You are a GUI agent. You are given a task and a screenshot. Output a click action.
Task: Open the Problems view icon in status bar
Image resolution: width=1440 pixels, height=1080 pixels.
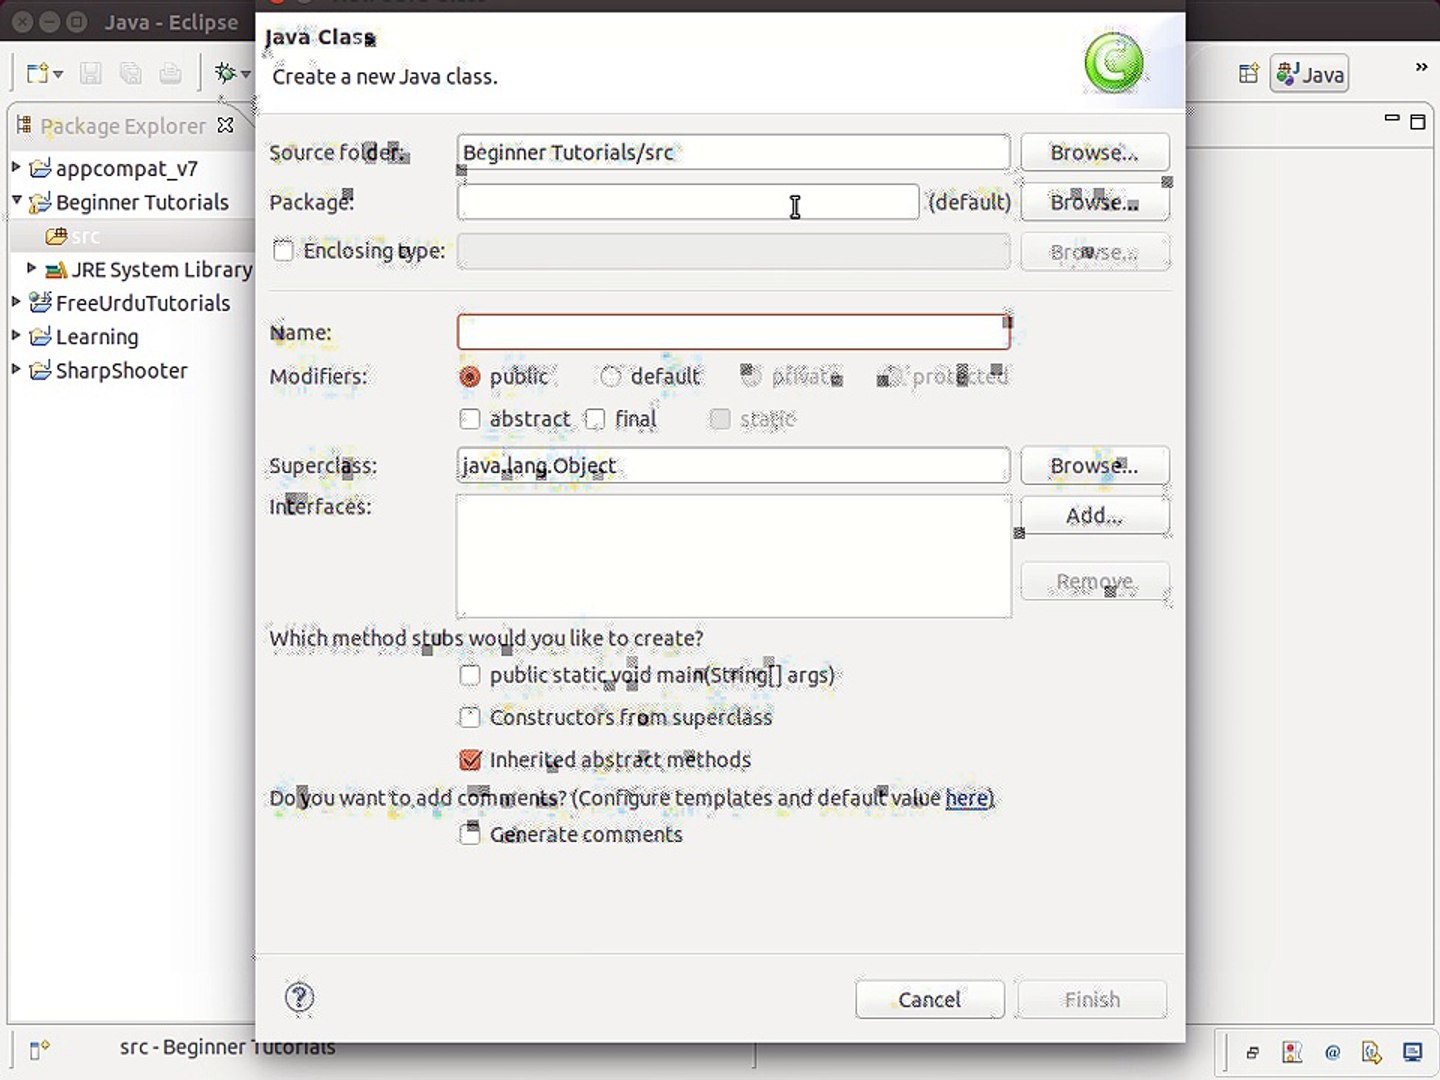coord(1292,1052)
